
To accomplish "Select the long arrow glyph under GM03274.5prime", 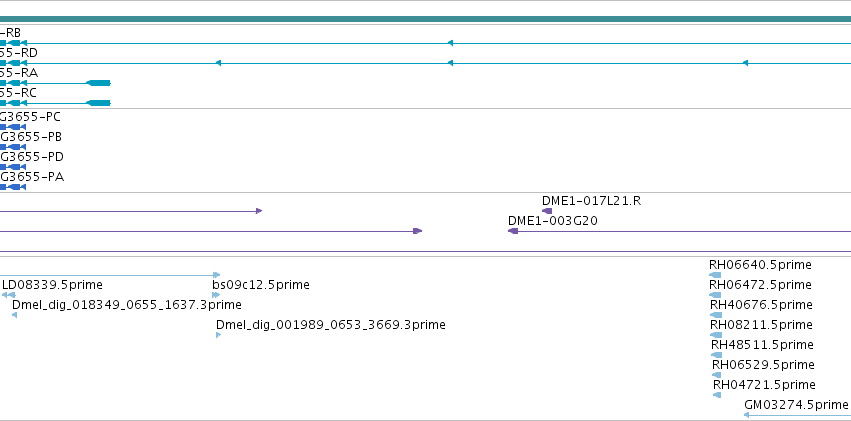I will (797, 415).
